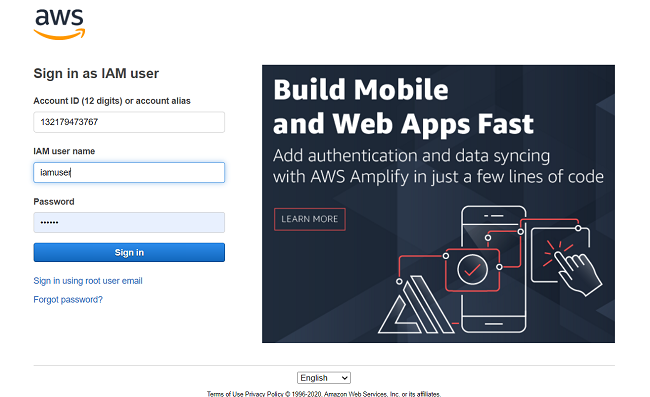Click the language selector dropdown arrow

click(344, 378)
